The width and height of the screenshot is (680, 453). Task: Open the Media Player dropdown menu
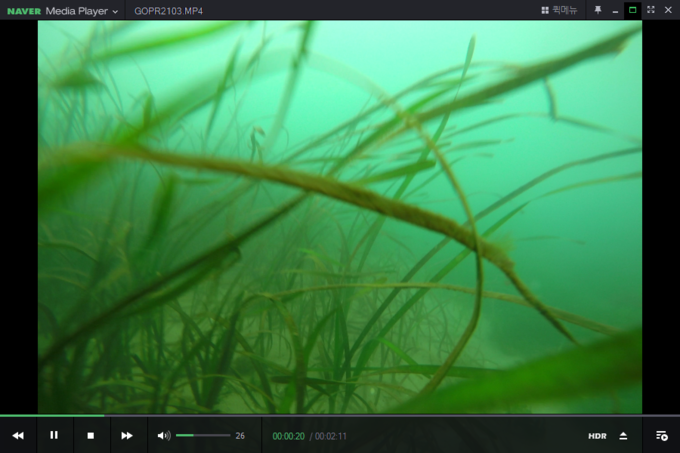[x=83, y=10]
